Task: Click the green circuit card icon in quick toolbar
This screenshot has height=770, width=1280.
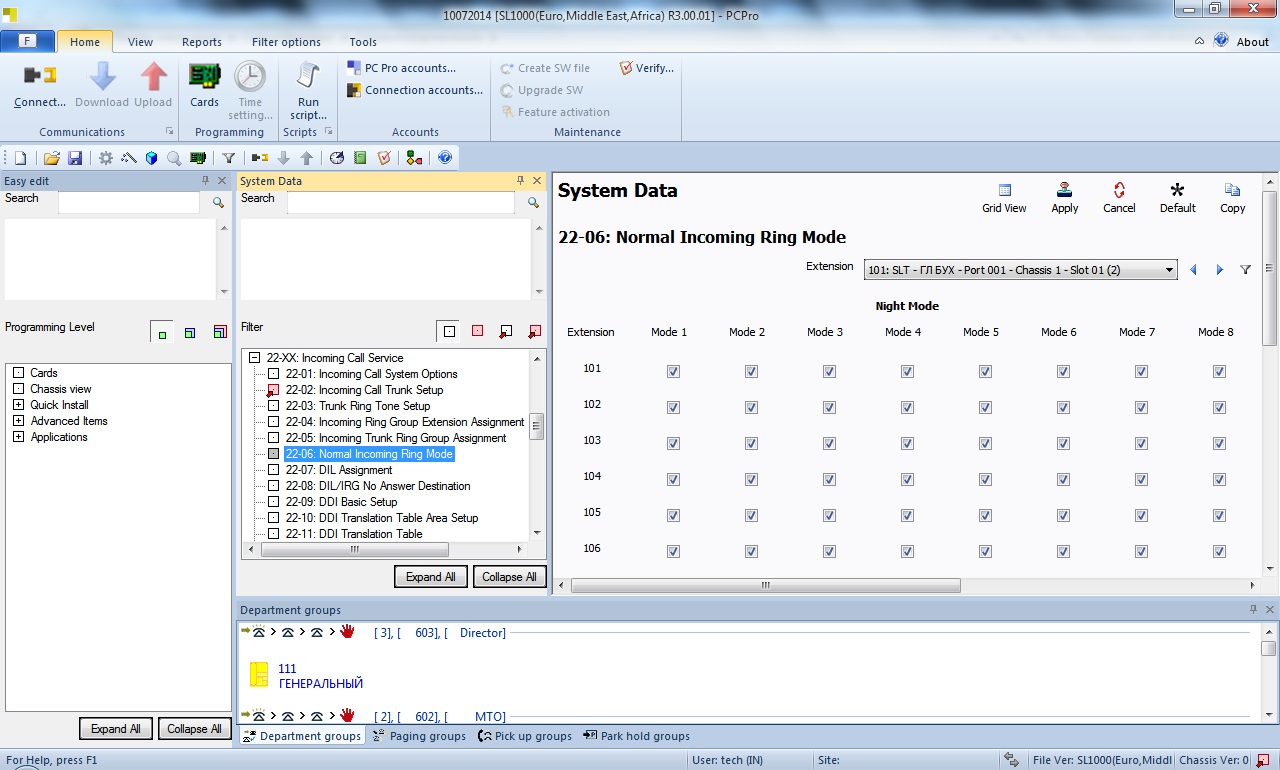Action: point(198,158)
